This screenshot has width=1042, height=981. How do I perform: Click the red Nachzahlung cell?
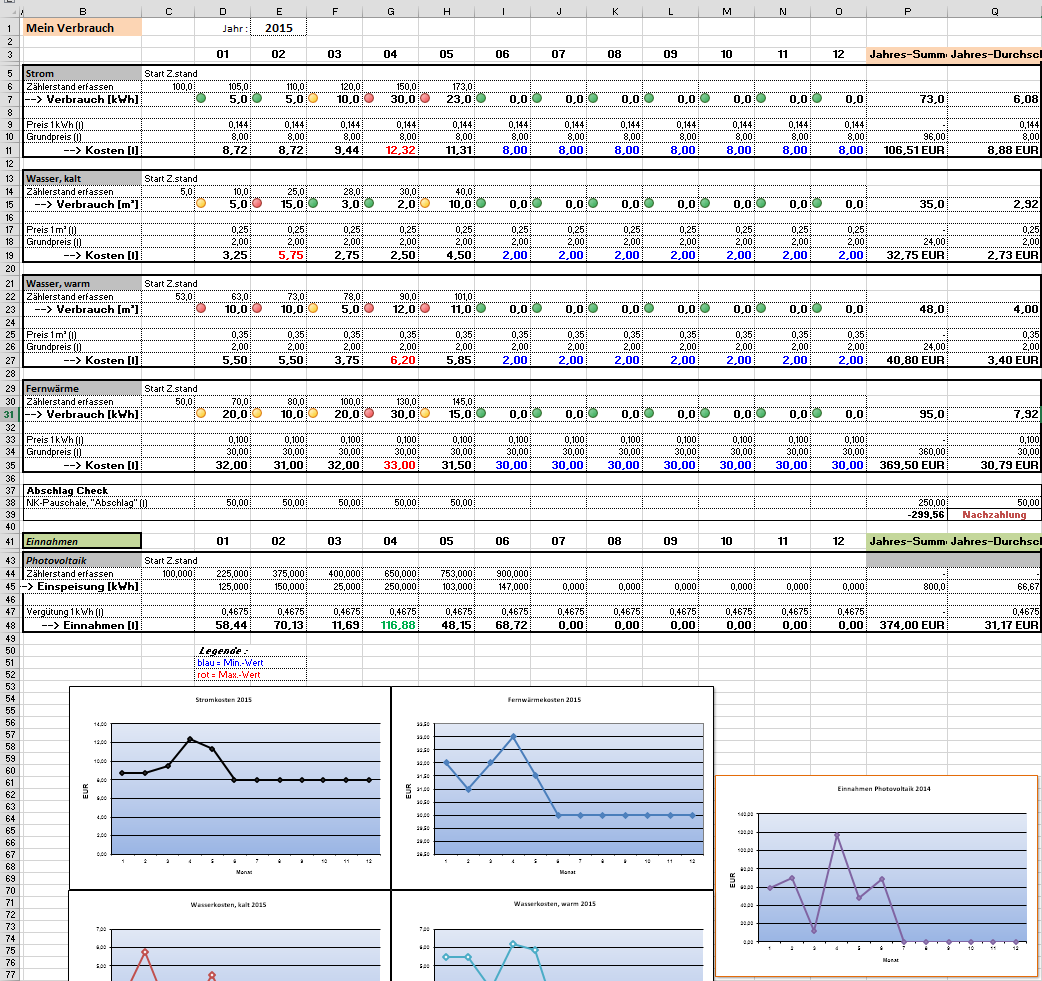(x=994, y=515)
